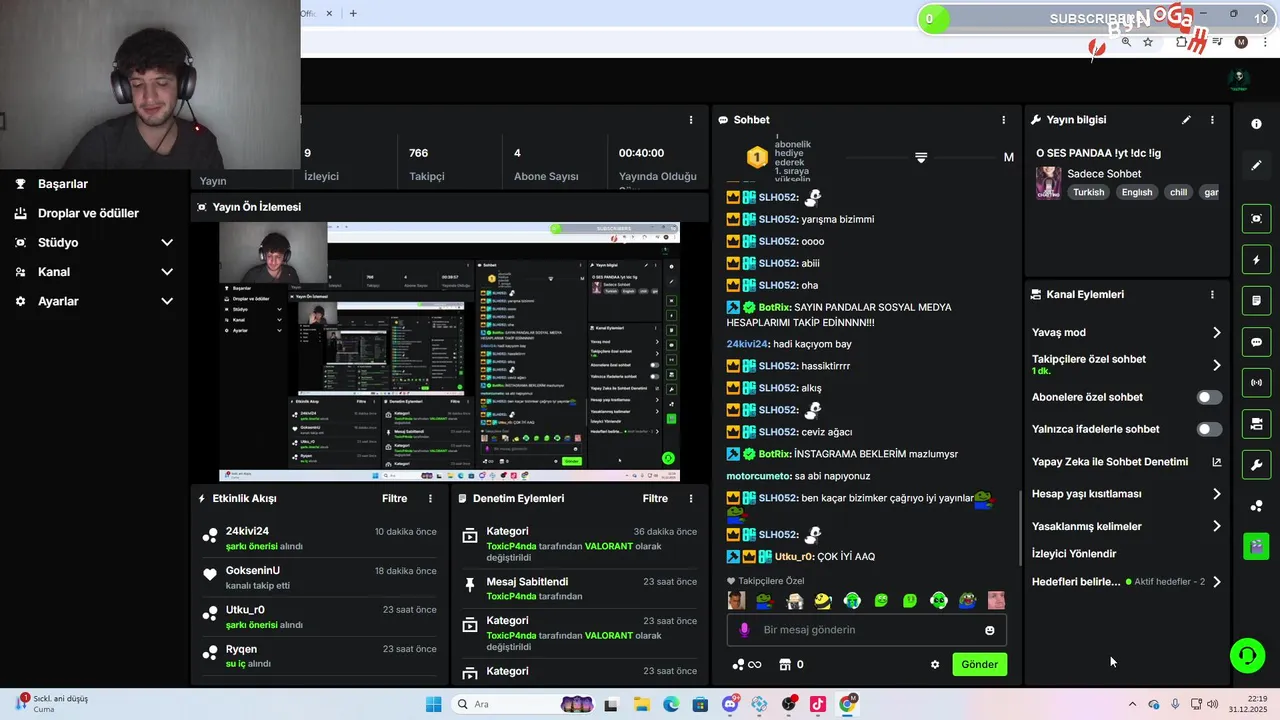Screen dimensions: 1280x720
Task: Click 24kivi24 username in chat
Action: [x=748, y=344]
